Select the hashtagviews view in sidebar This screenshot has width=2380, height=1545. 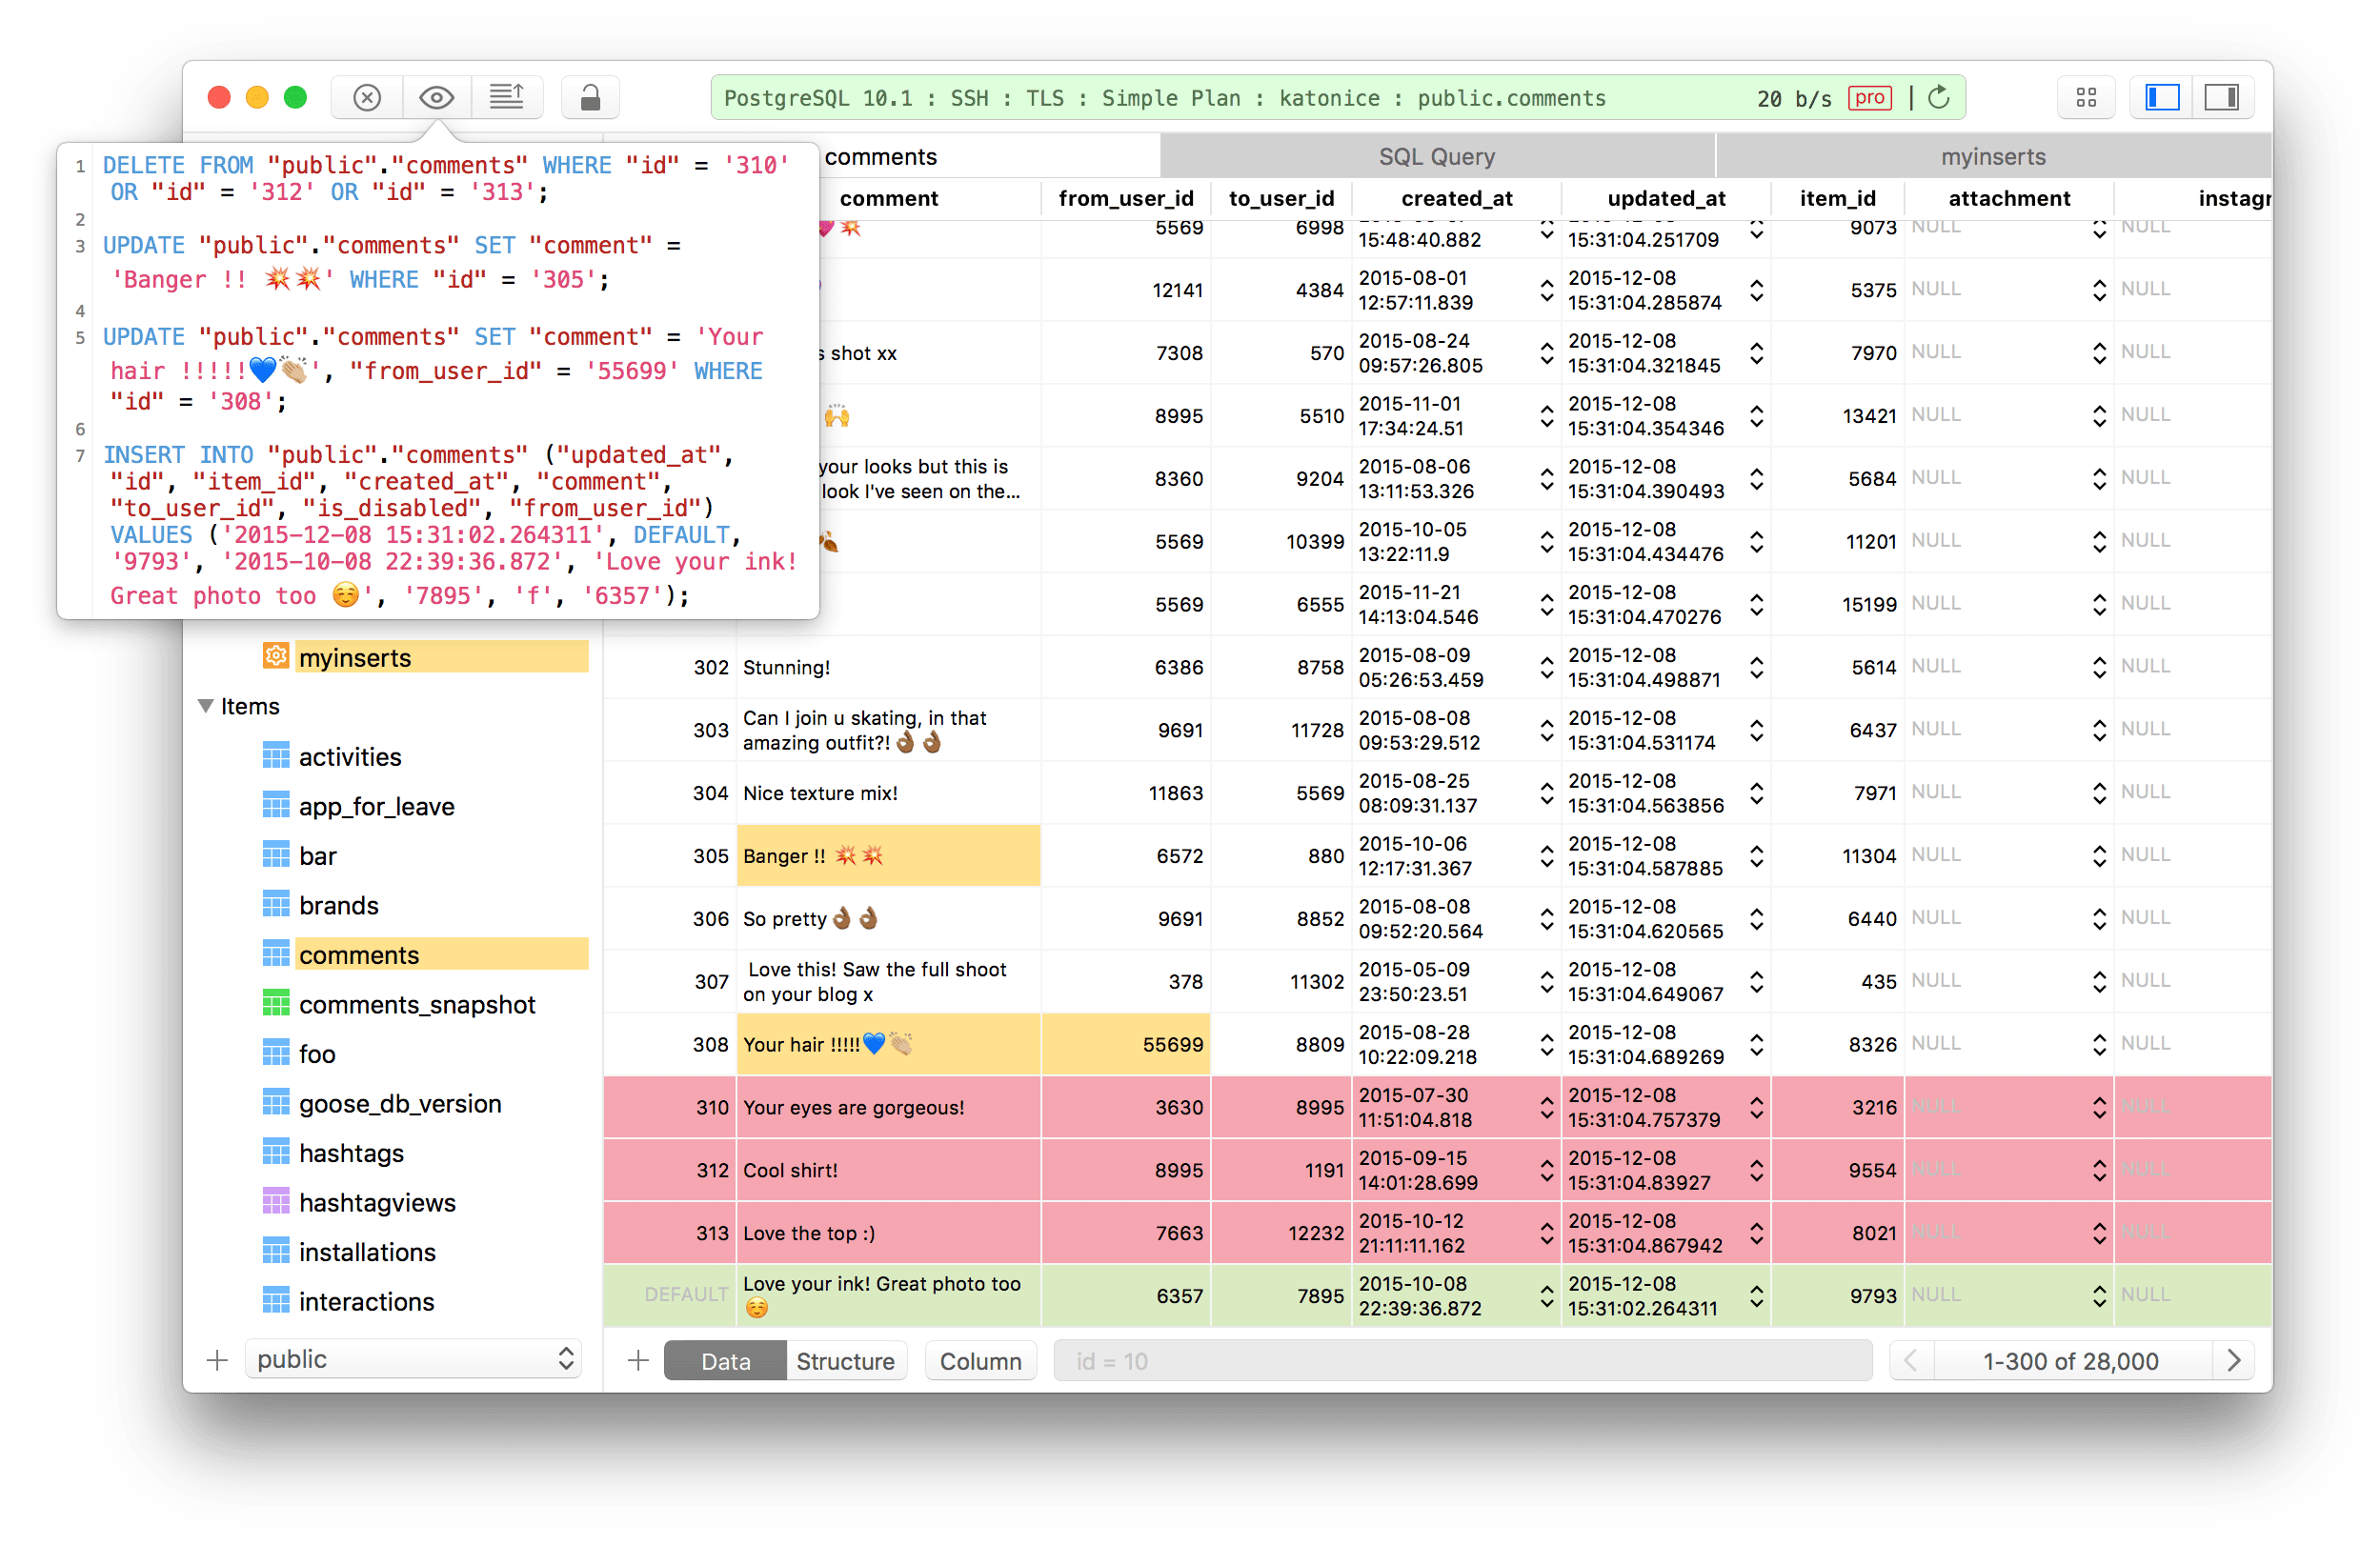377,1202
